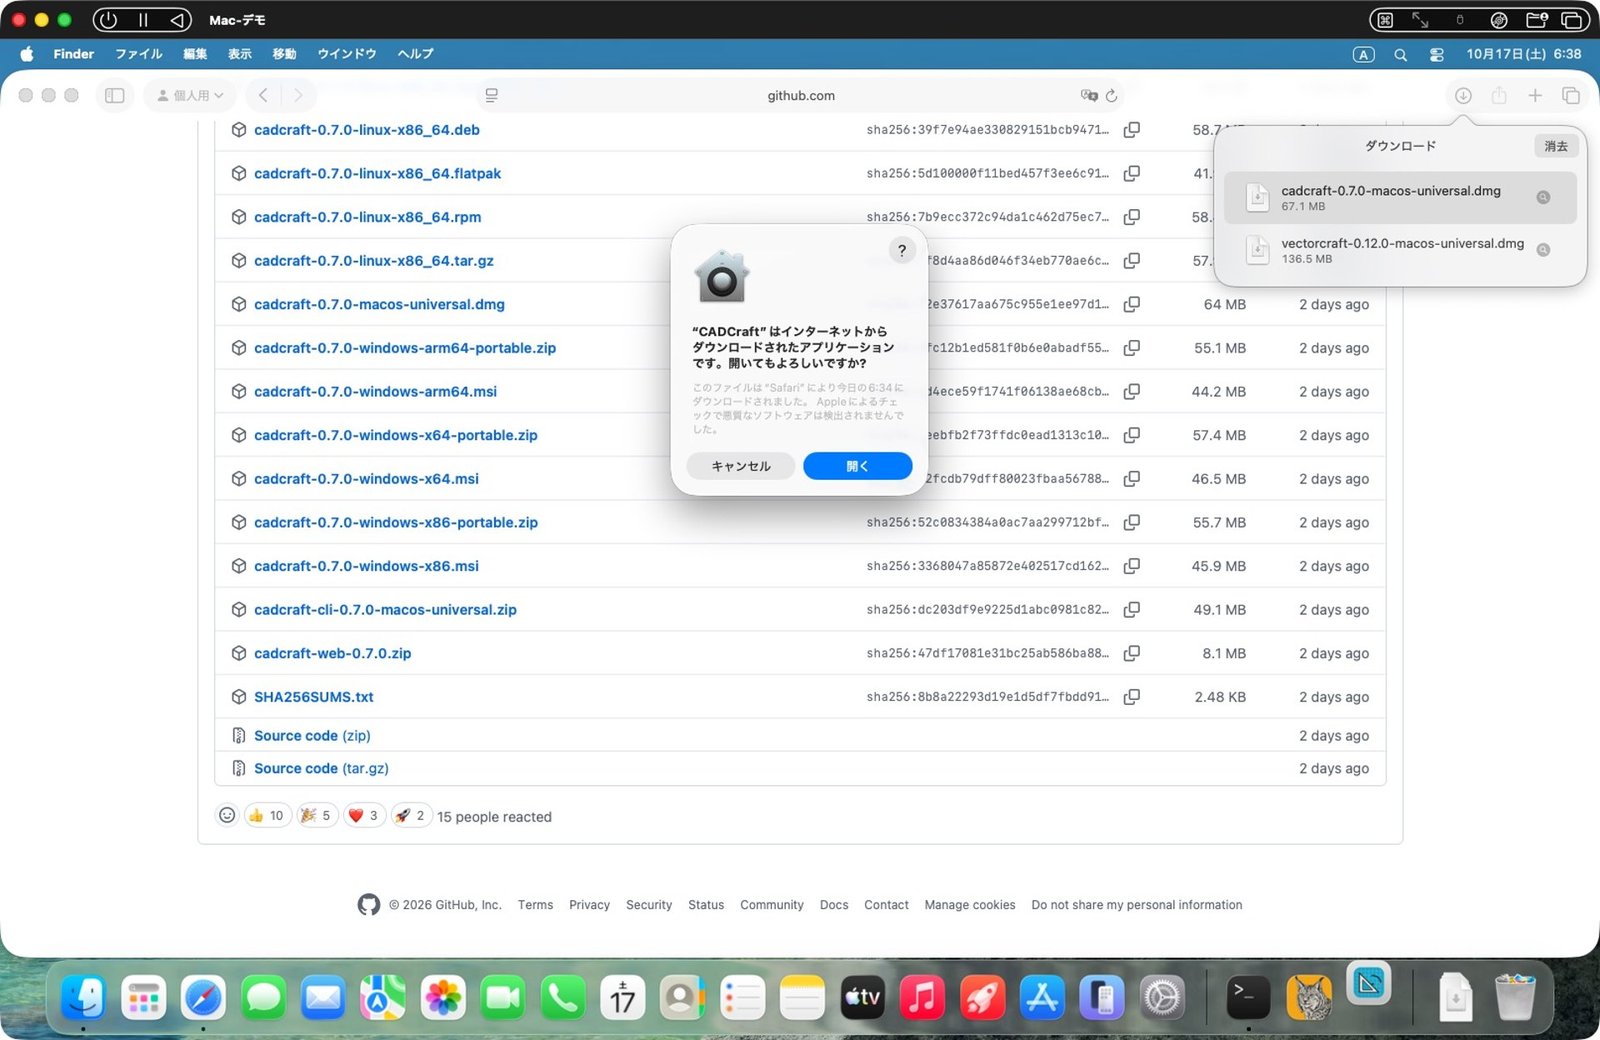Open a new tab with plus icon
1600x1040 pixels.
coord(1535,96)
